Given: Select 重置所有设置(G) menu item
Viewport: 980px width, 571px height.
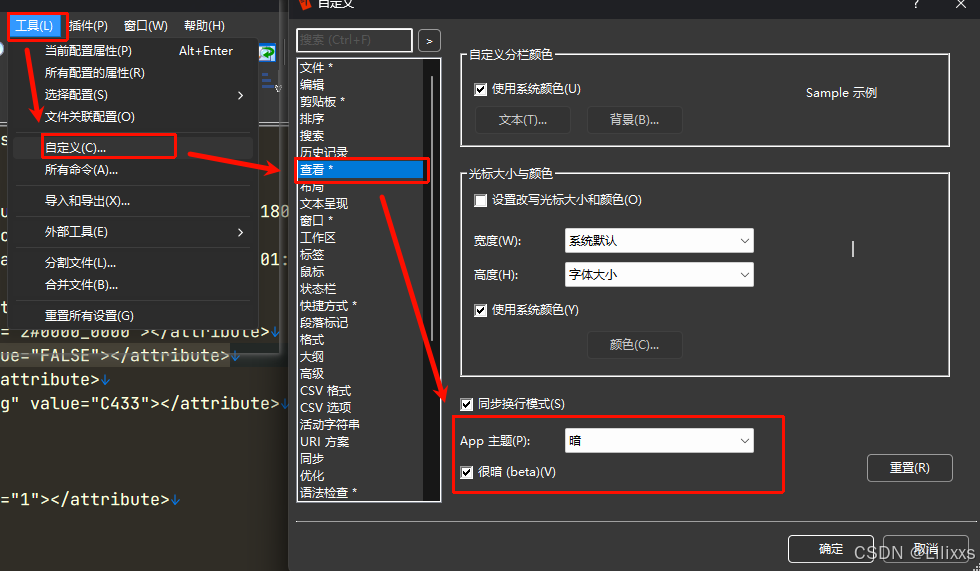Looking at the screenshot, I should click(x=132, y=316).
